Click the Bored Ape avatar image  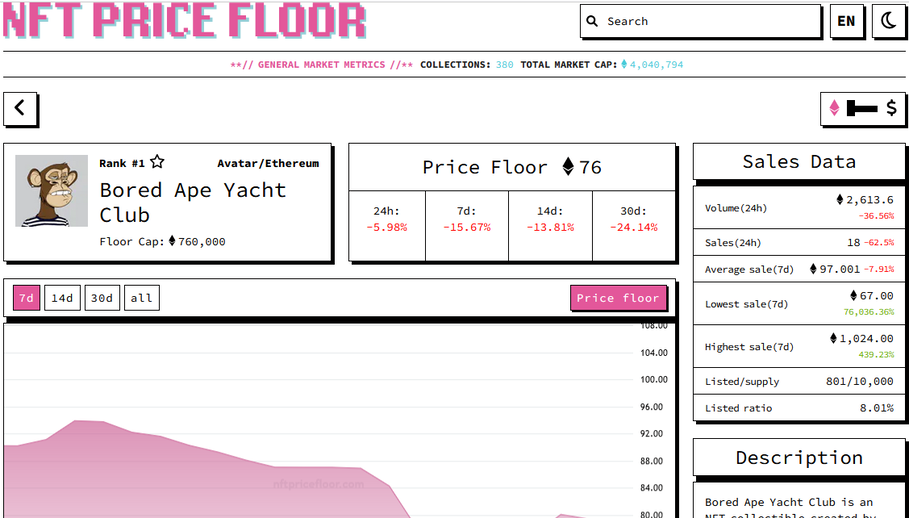pos(52,191)
